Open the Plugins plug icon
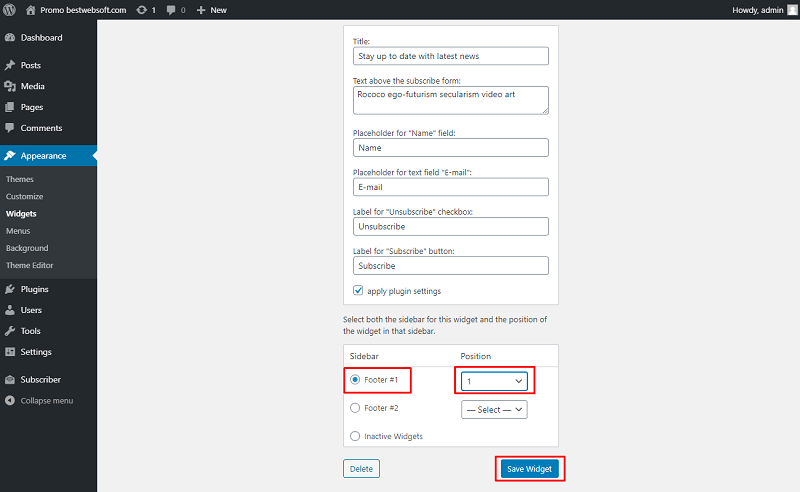This screenshot has width=800, height=492. [x=10, y=289]
